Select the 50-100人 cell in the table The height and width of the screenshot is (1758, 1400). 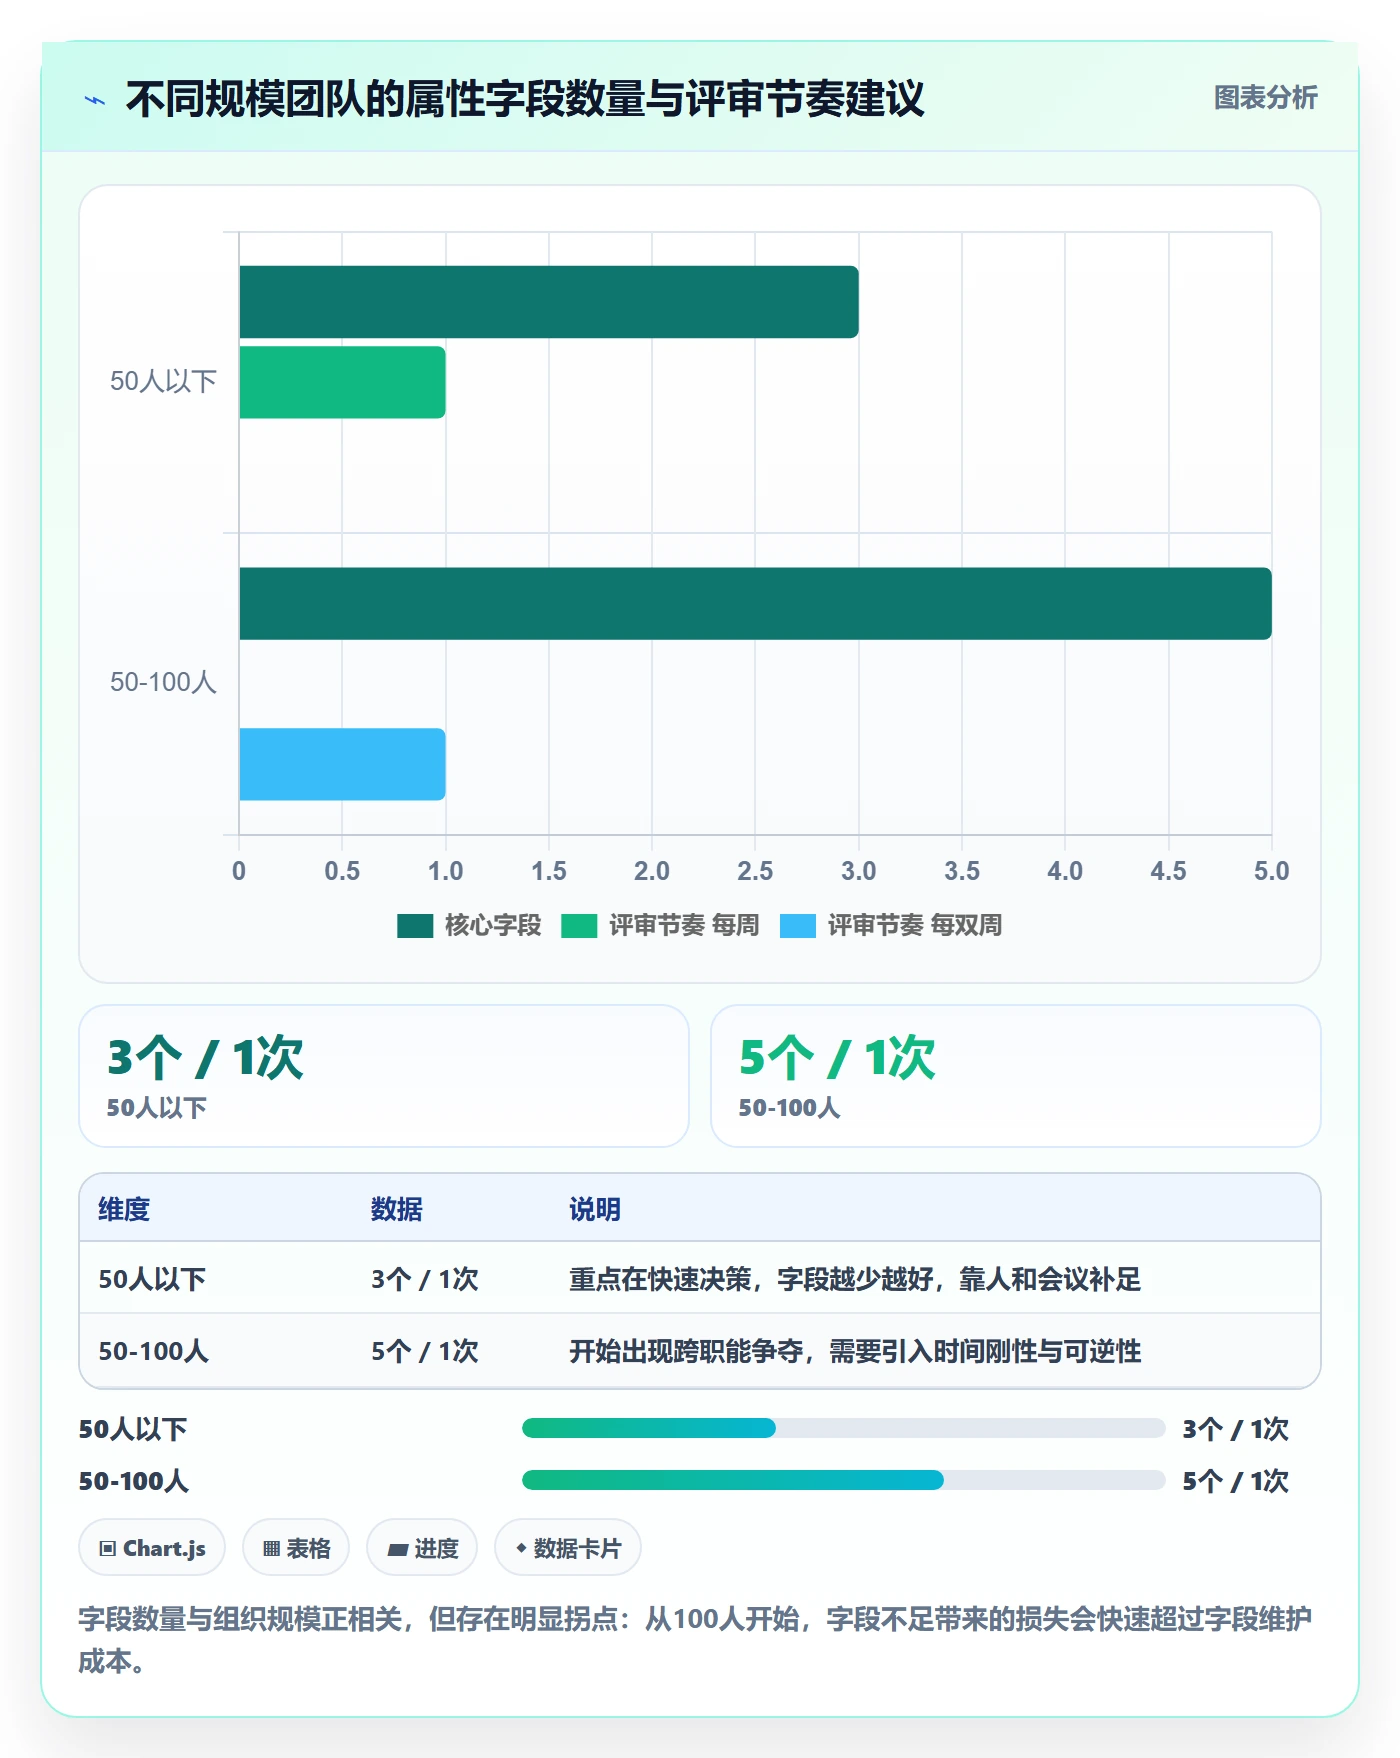pyautogui.click(x=153, y=1351)
